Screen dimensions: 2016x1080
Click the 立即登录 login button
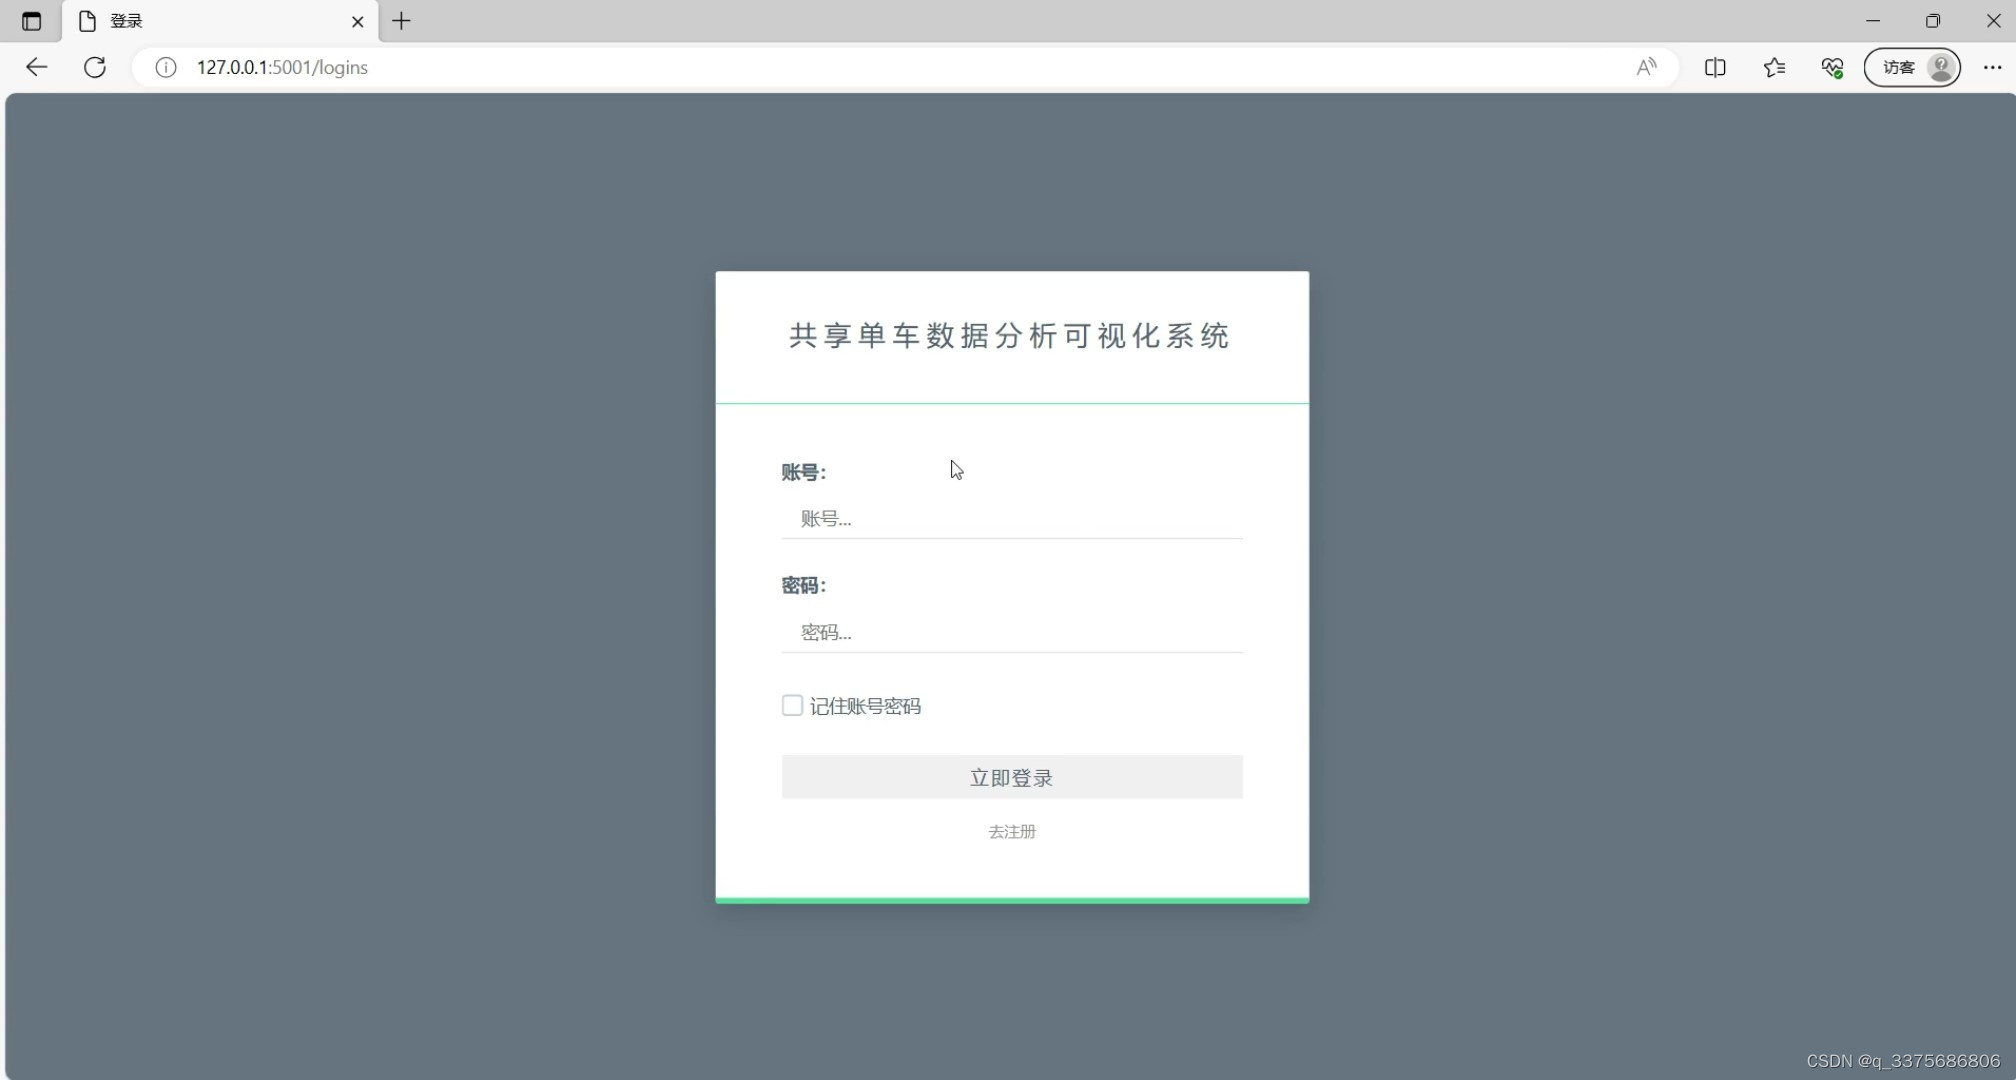click(x=1011, y=777)
